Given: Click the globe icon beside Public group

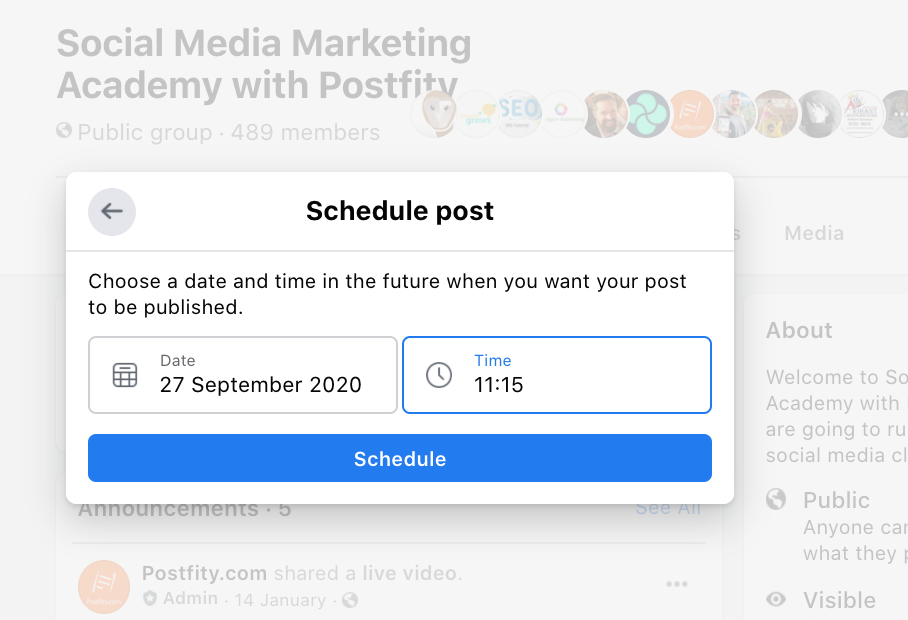Looking at the screenshot, I should point(64,131).
